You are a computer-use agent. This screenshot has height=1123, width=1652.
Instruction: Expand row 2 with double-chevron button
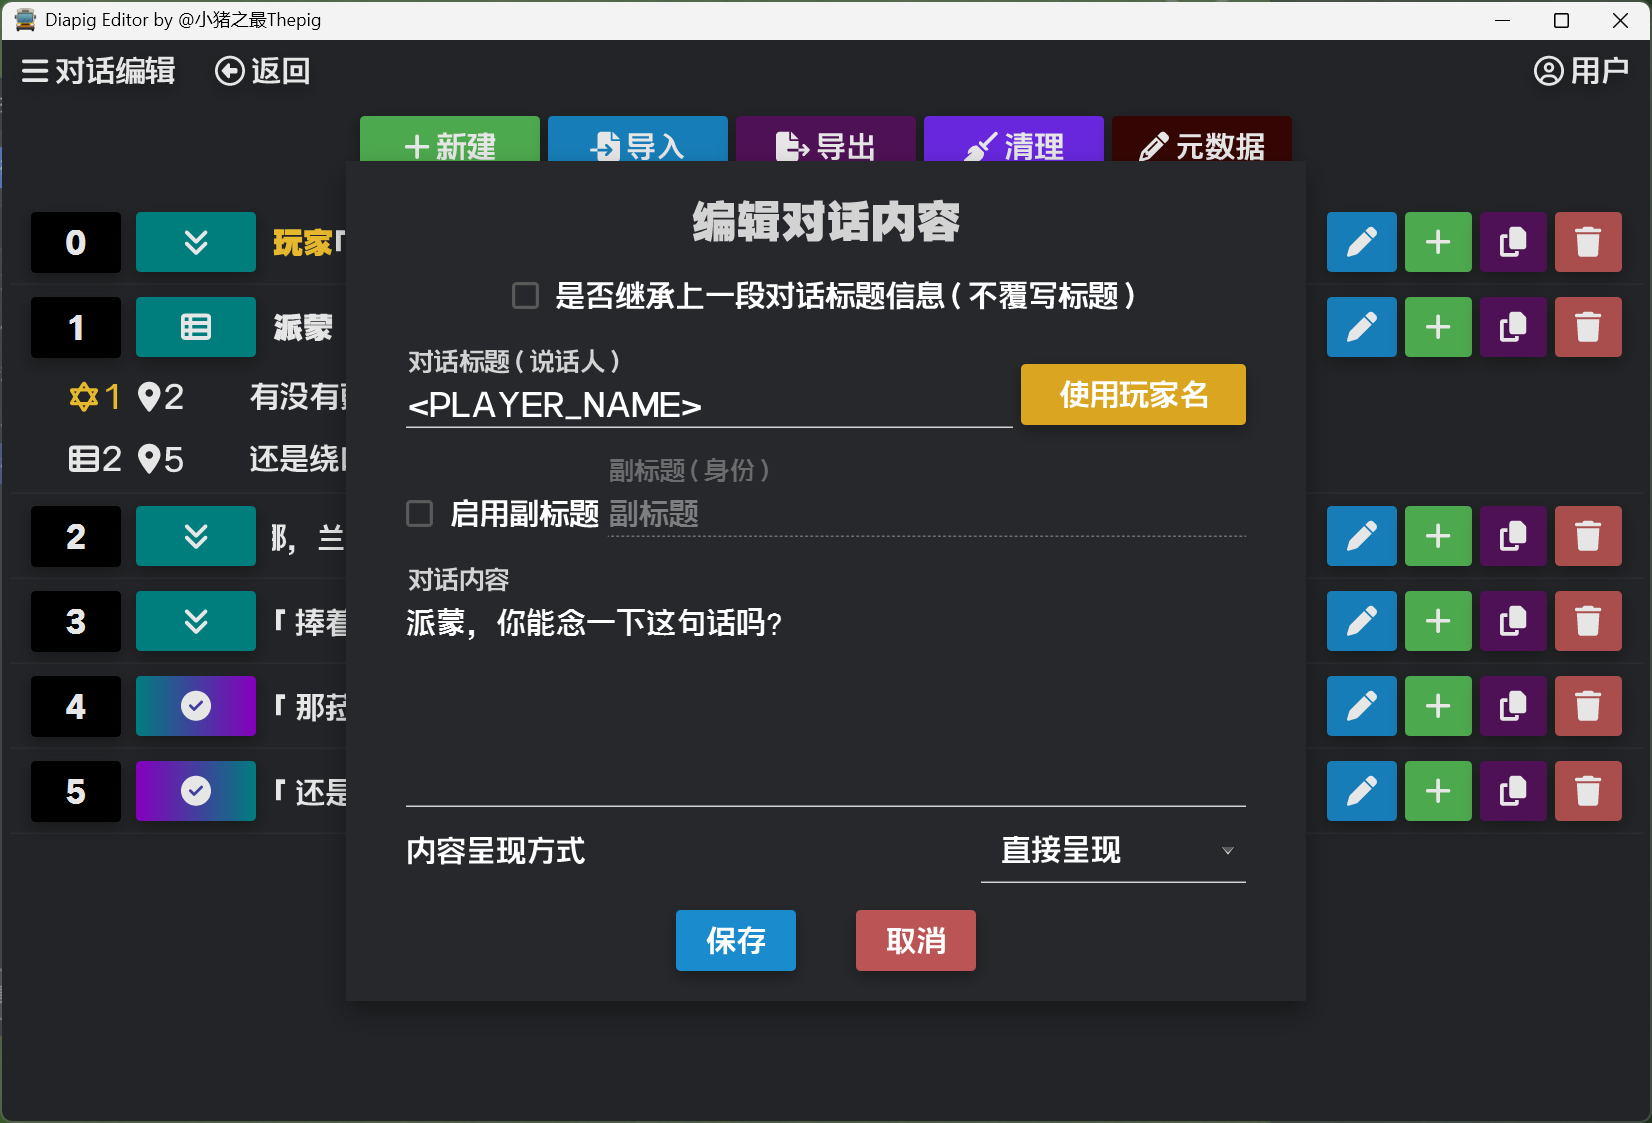196,536
